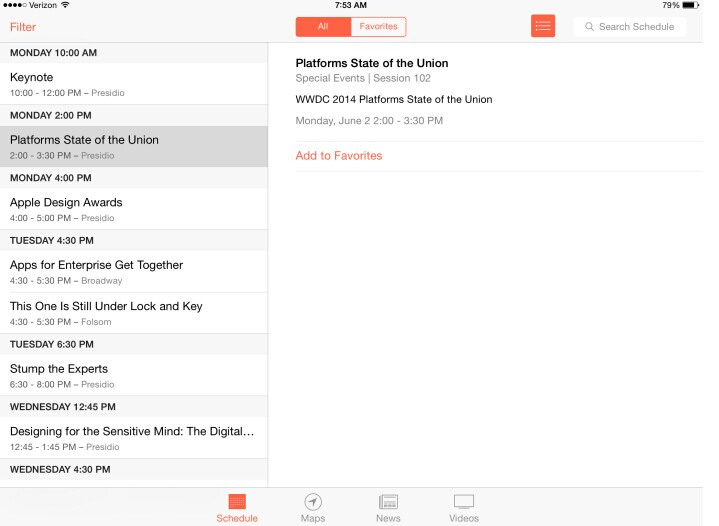Open the Schedule tab icon
719x526 pixels.
[237, 502]
